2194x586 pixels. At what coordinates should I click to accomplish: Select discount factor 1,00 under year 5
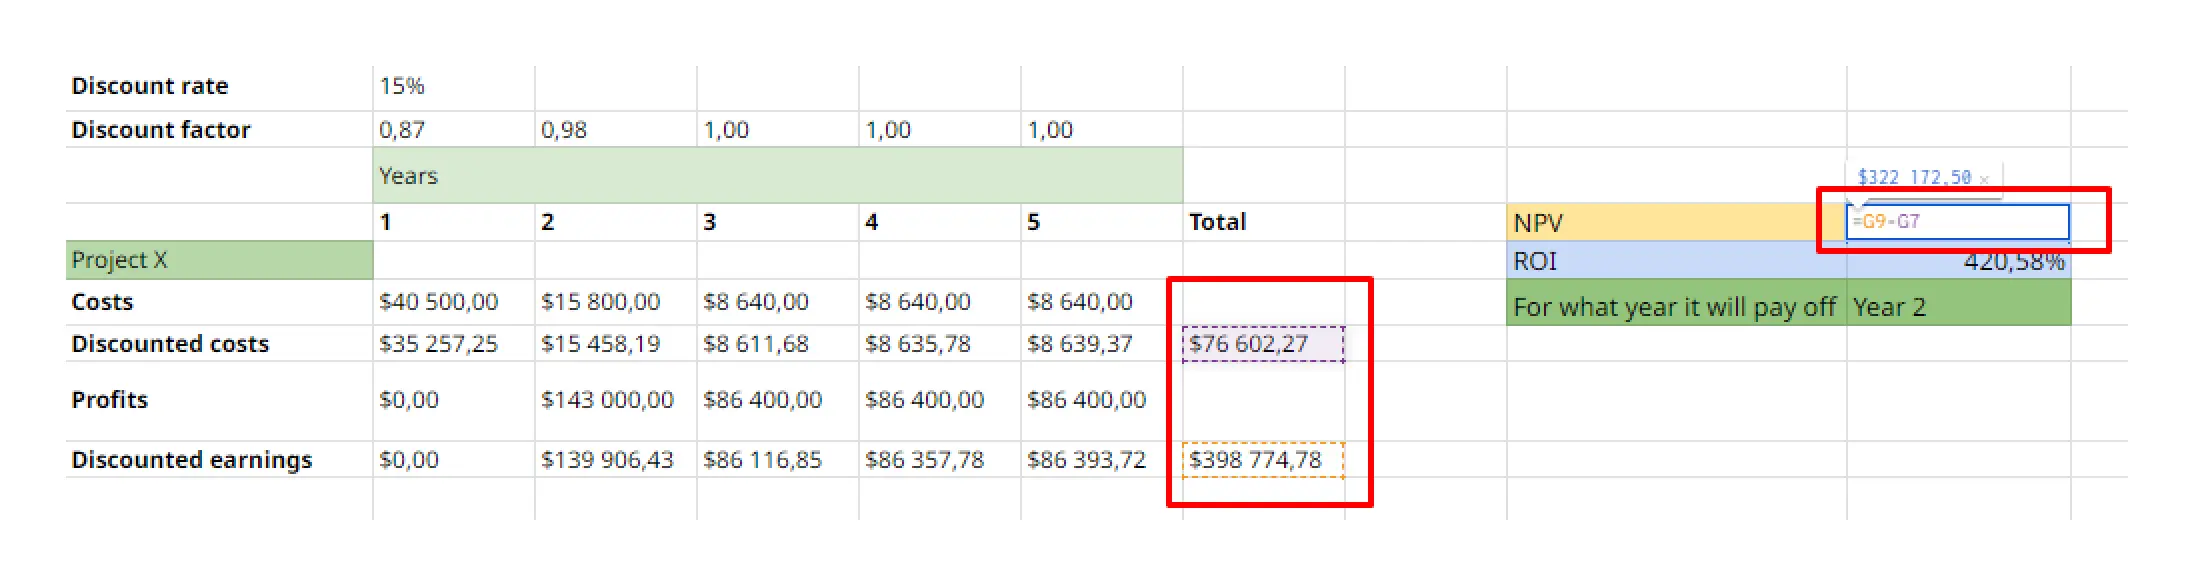click(x=1102, y=130)
